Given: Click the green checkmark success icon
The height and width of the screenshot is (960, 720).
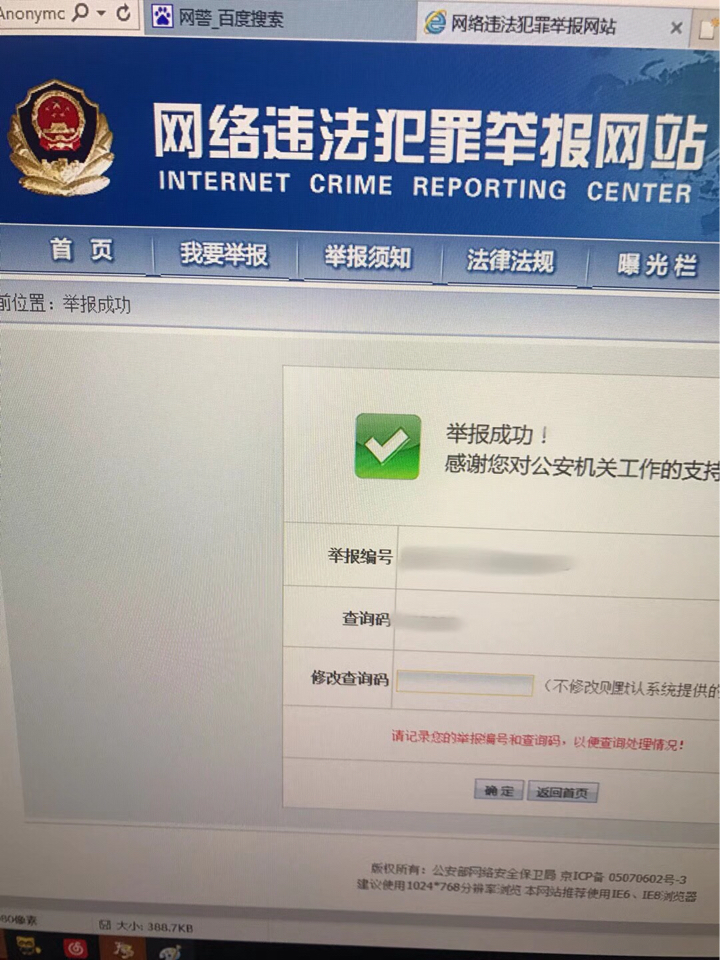Looking at the screenshot, I should tap(388, 446).
